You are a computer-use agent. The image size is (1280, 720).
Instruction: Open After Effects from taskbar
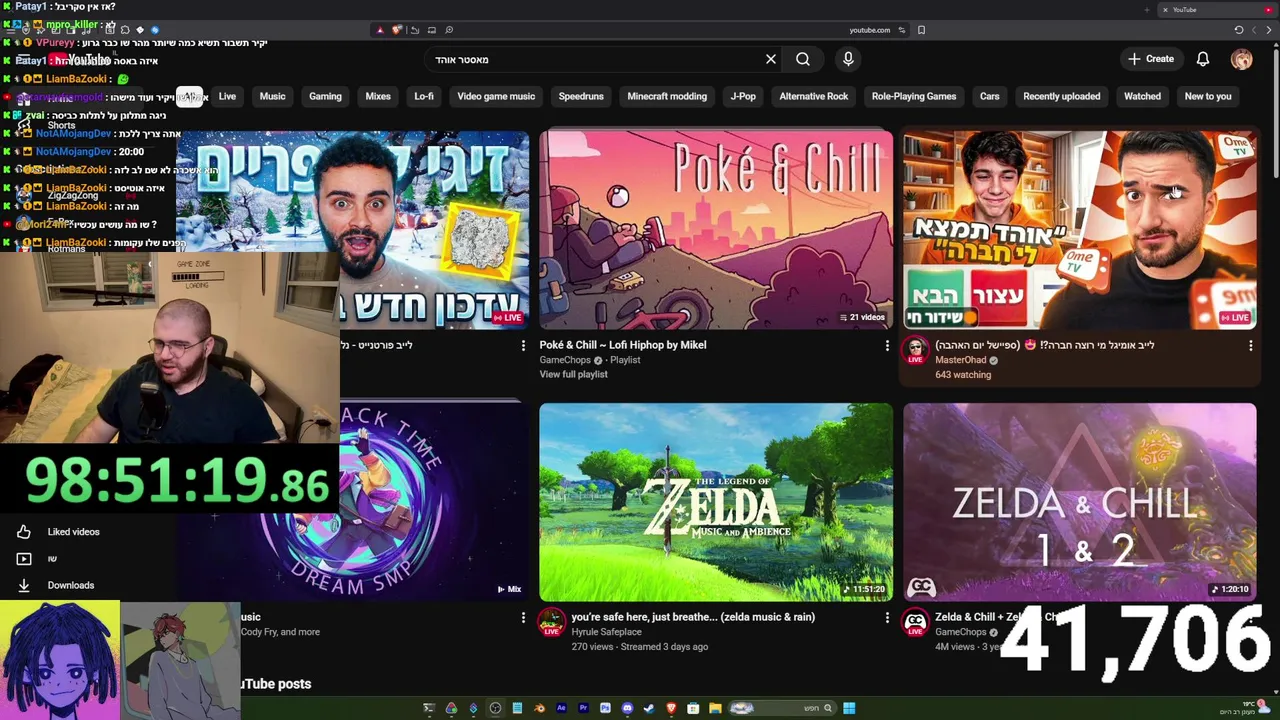[x=561, y=708]
